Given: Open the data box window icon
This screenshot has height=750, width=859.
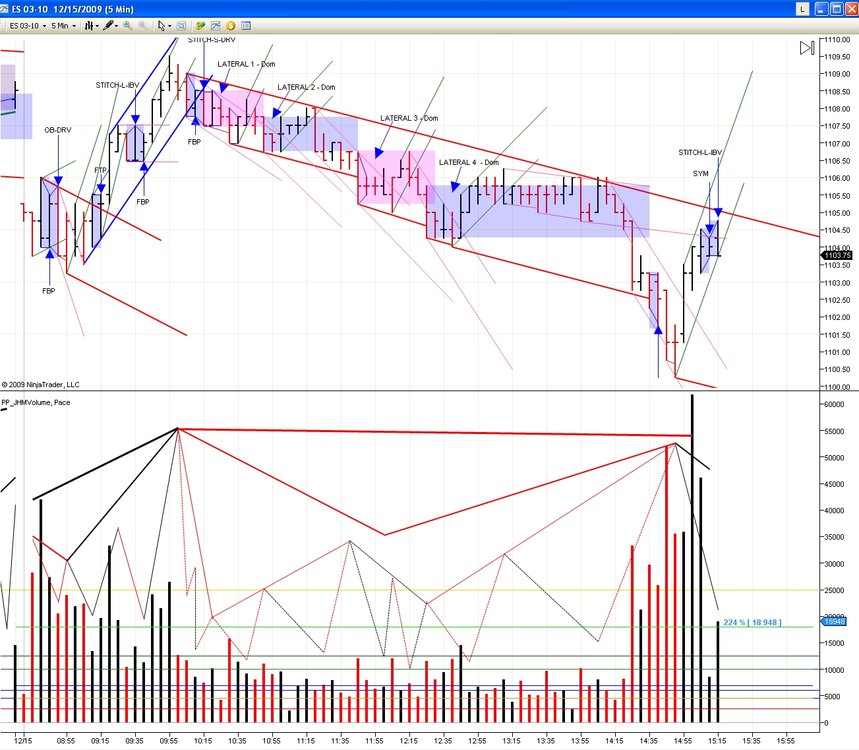Looking at the screenshot, I should pyautogui.click(x=181, y=26).
